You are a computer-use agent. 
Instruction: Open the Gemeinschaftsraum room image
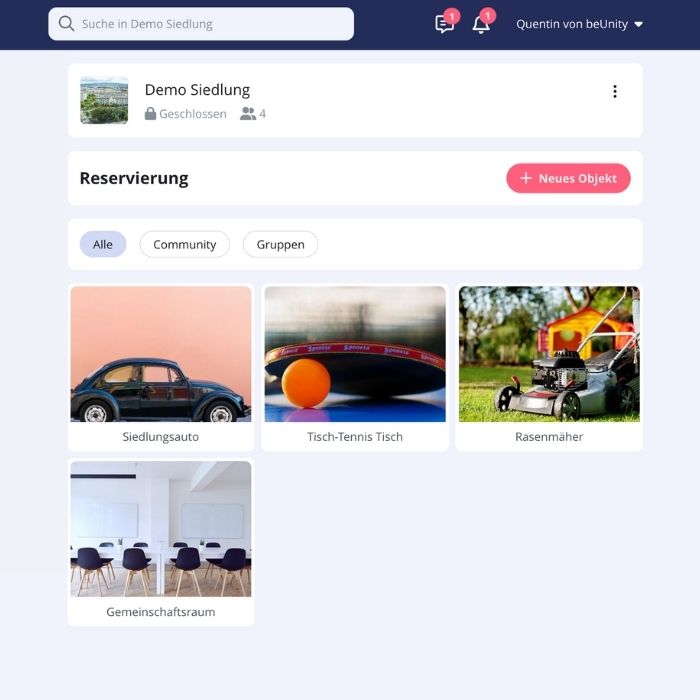pos(161,528)
